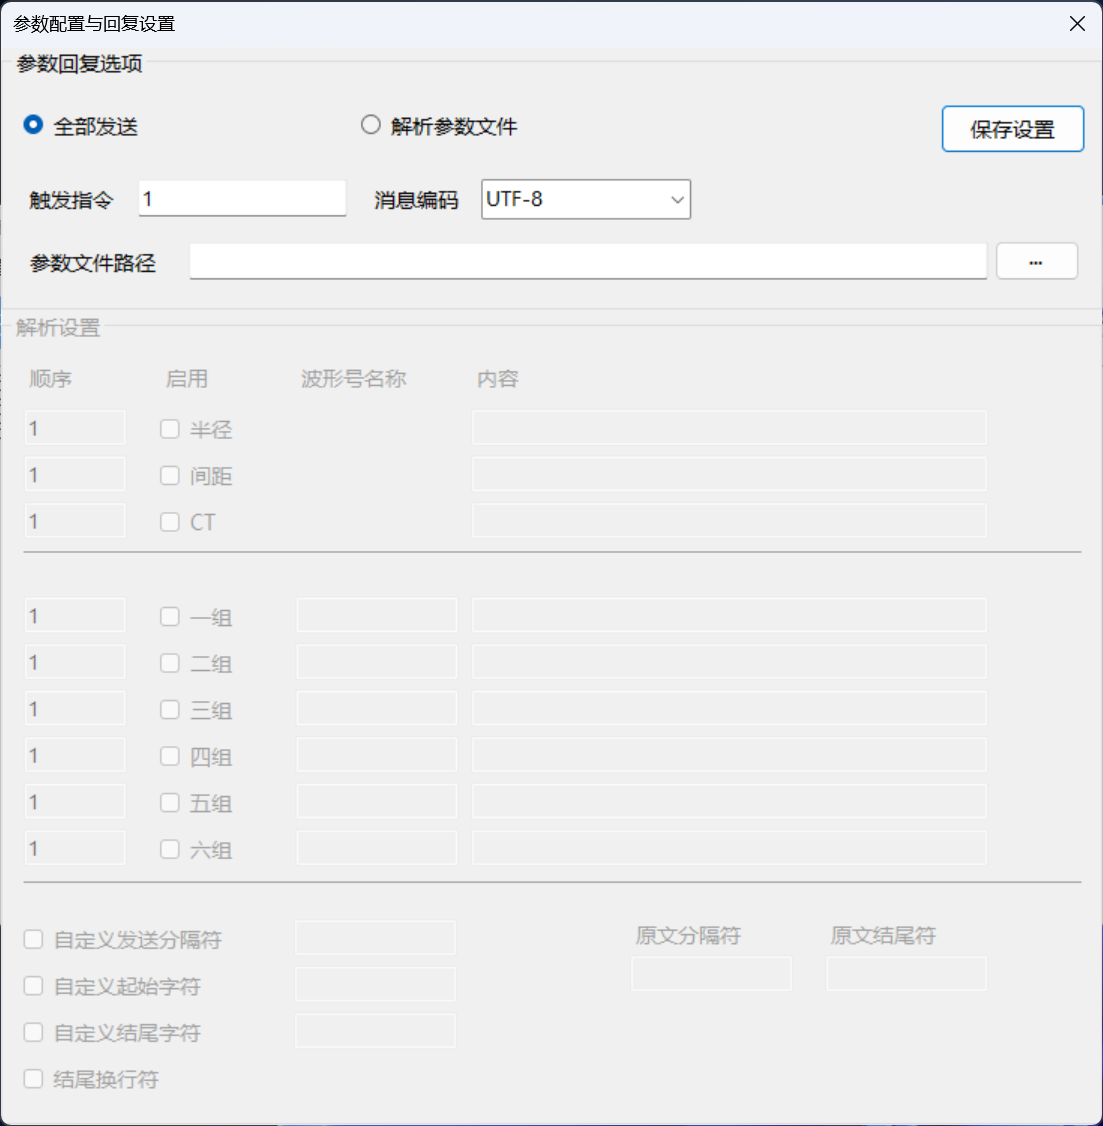Click the 半径 row content field

pos(730,428)
